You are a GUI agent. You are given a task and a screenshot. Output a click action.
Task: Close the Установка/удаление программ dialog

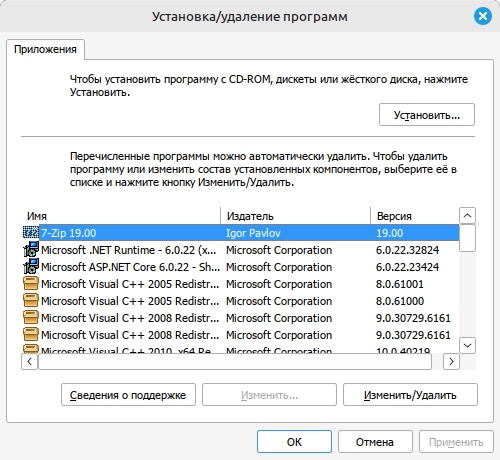483,16
